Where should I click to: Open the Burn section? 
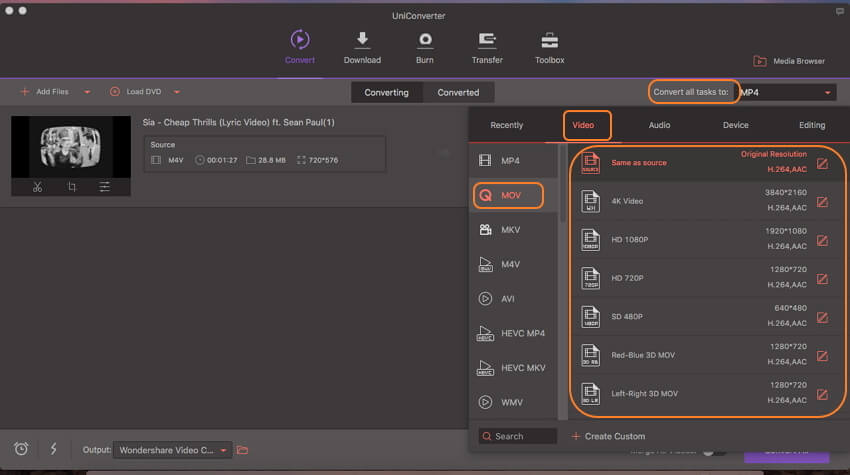point(424,48)
